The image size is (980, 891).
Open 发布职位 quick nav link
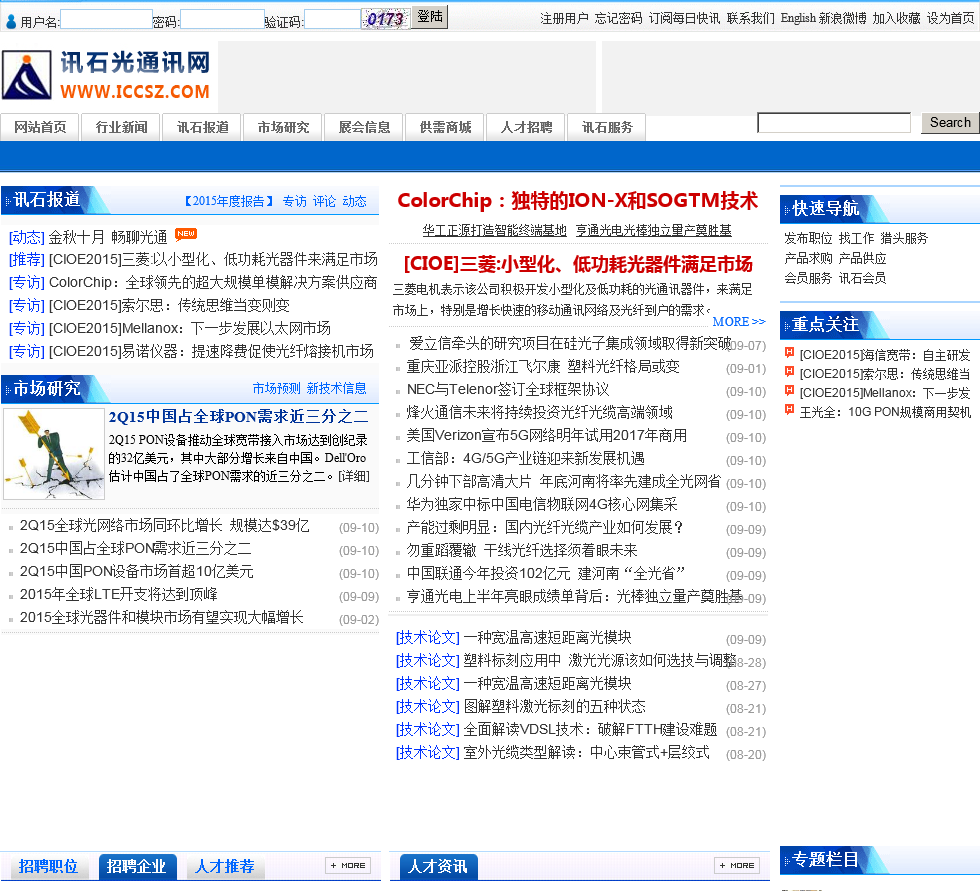[808, 239]
